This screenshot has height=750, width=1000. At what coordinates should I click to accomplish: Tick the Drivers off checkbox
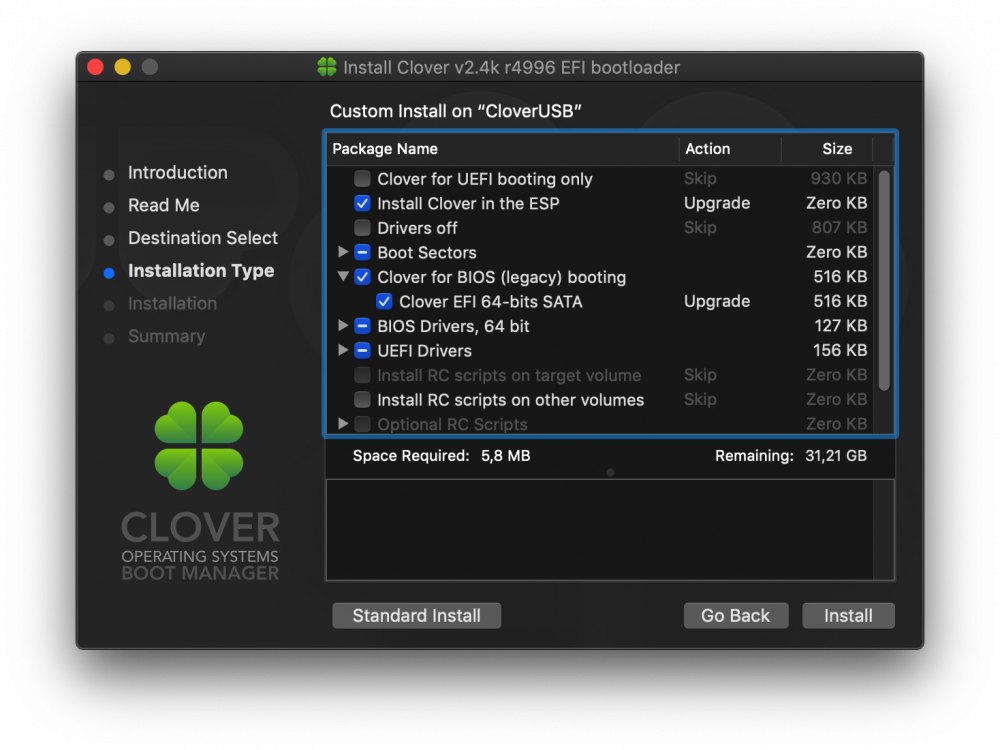tap(362, 228)
